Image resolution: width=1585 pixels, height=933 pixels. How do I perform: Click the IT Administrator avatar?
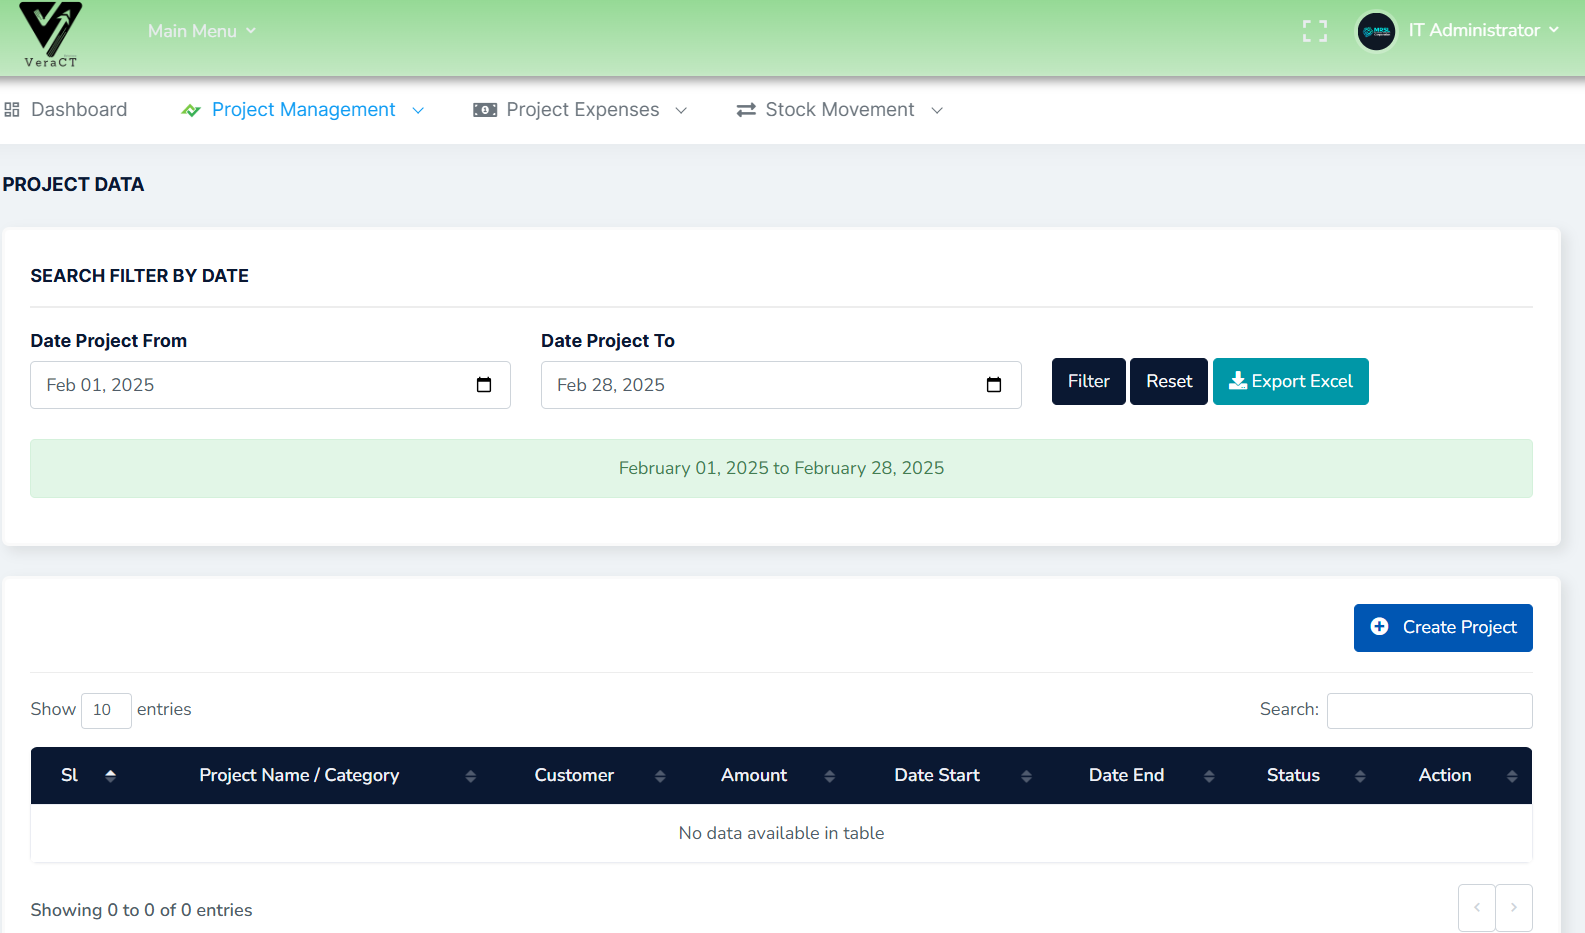tap(1376, 31)
